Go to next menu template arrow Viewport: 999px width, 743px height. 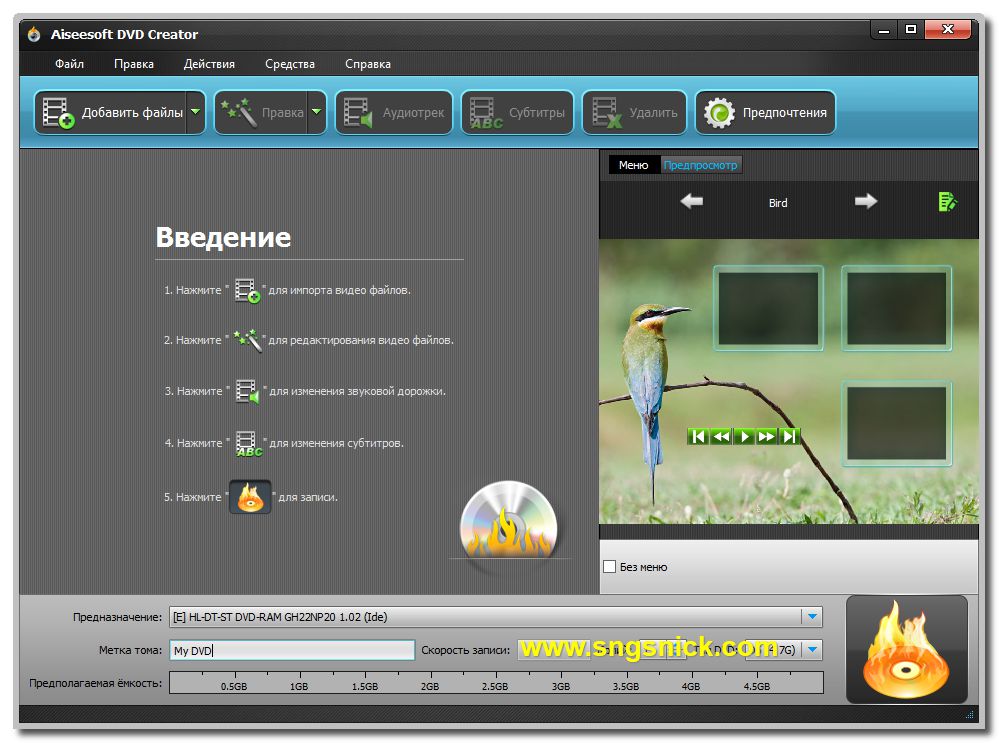coord(865,201)
